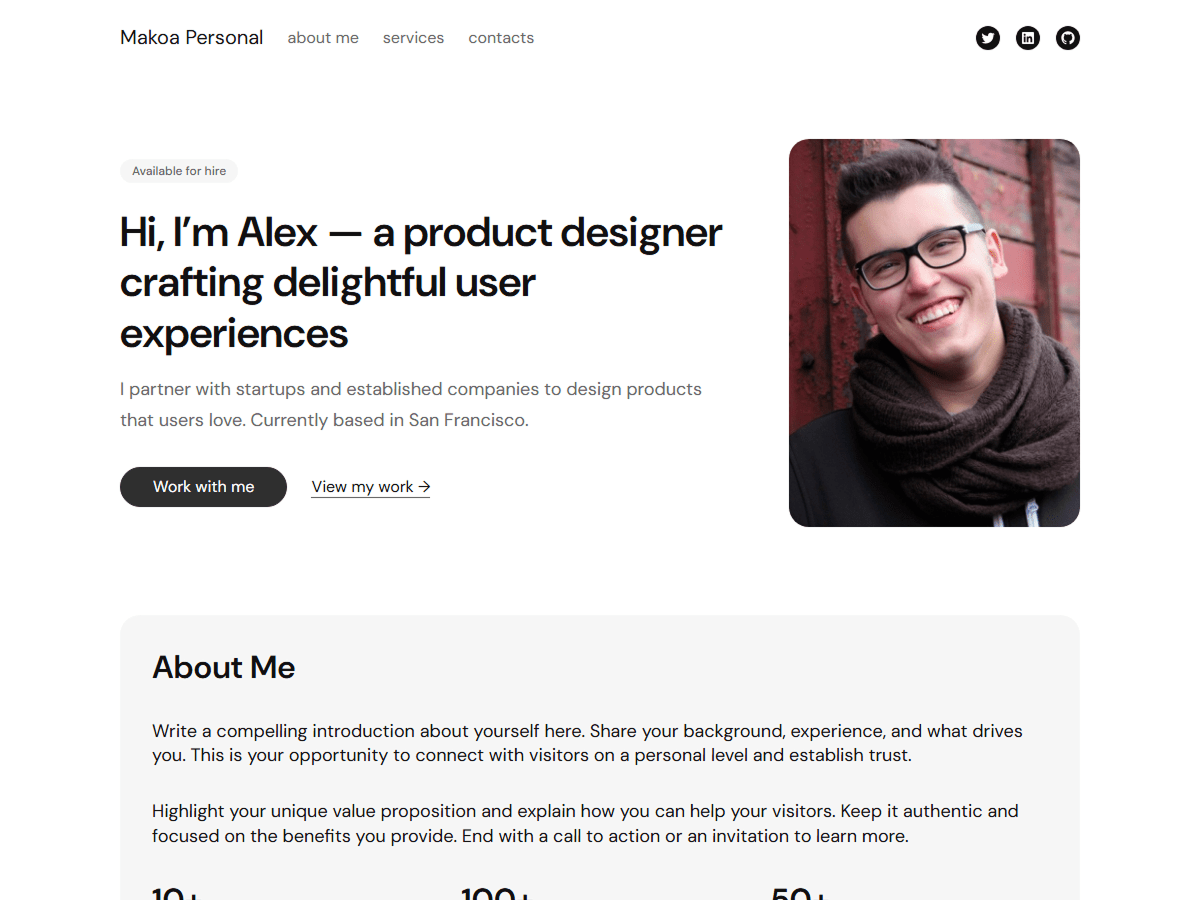1200x900 pixels.
Task: Click the Makoa Personal site logo
Action: 191,38
